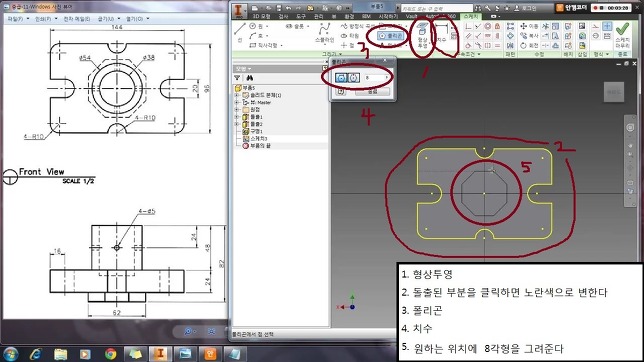Open 파일(F) menu in Photo Viewer
This screenshot has height=362, width=644.
click(x=18, y=19)
